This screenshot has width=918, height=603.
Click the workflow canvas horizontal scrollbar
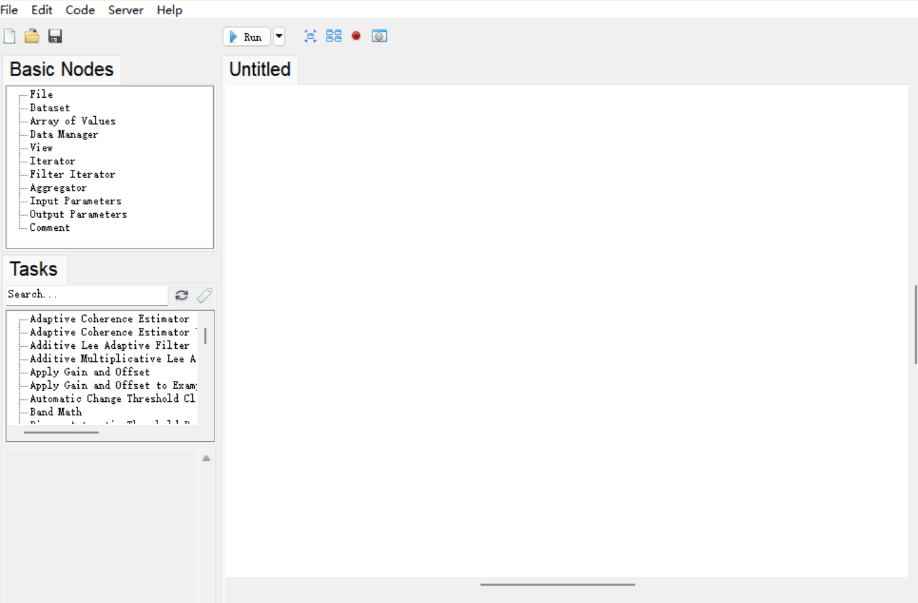coord(557,584)
